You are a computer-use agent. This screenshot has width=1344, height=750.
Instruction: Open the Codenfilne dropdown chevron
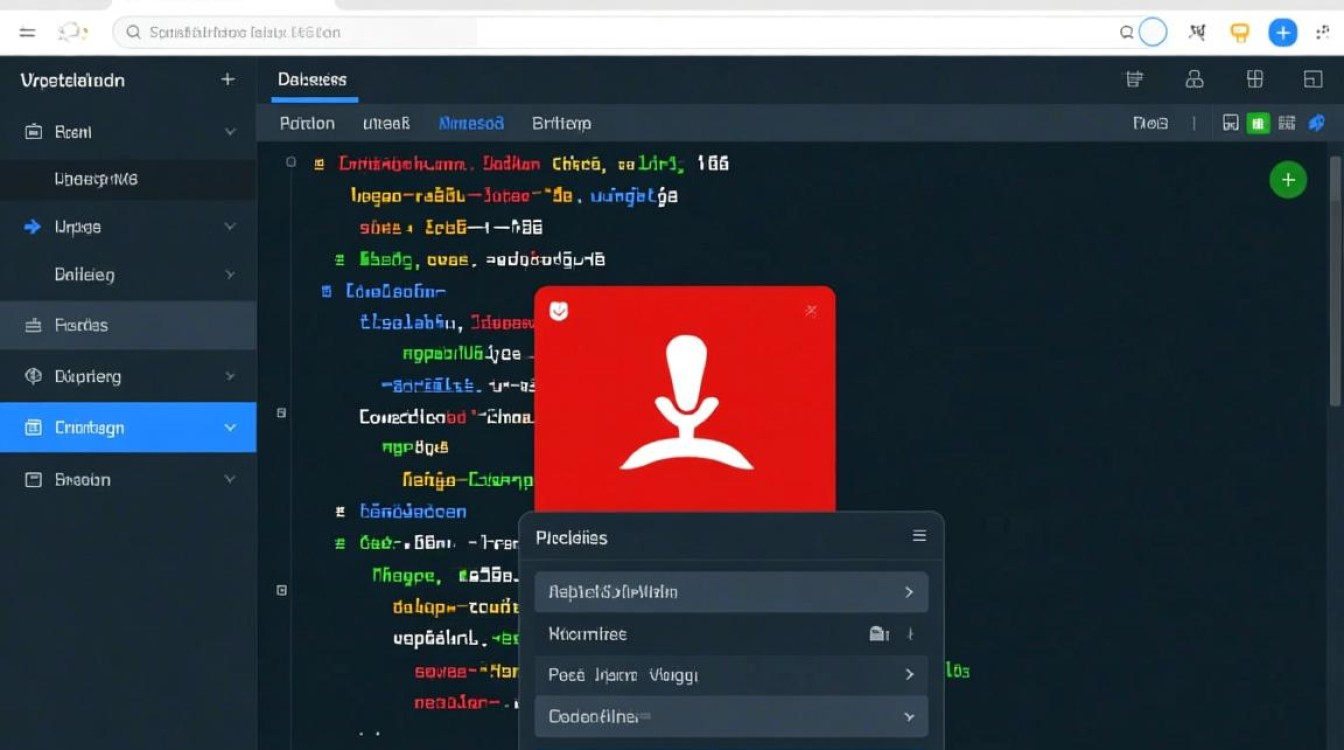click(x=909, y=717)
